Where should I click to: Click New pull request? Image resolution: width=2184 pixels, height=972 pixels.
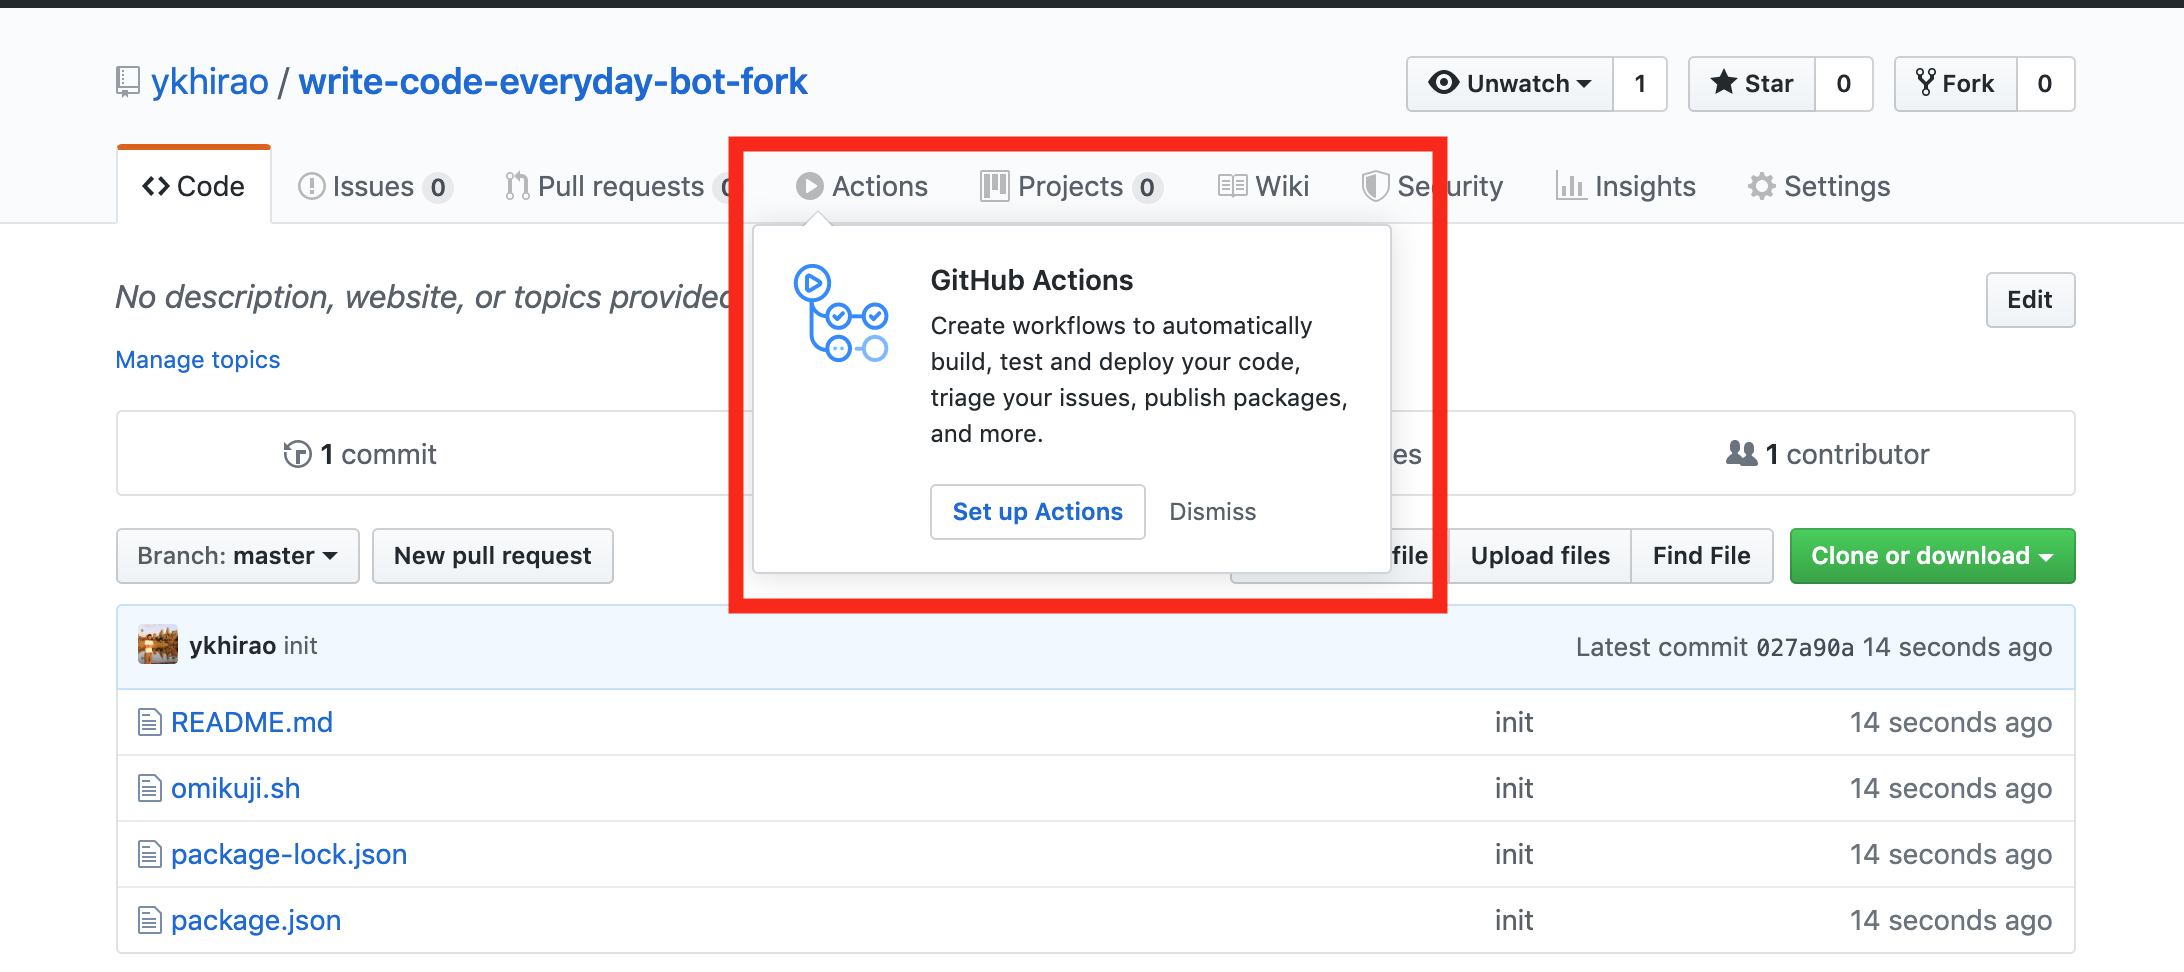[x=493, y=555]
